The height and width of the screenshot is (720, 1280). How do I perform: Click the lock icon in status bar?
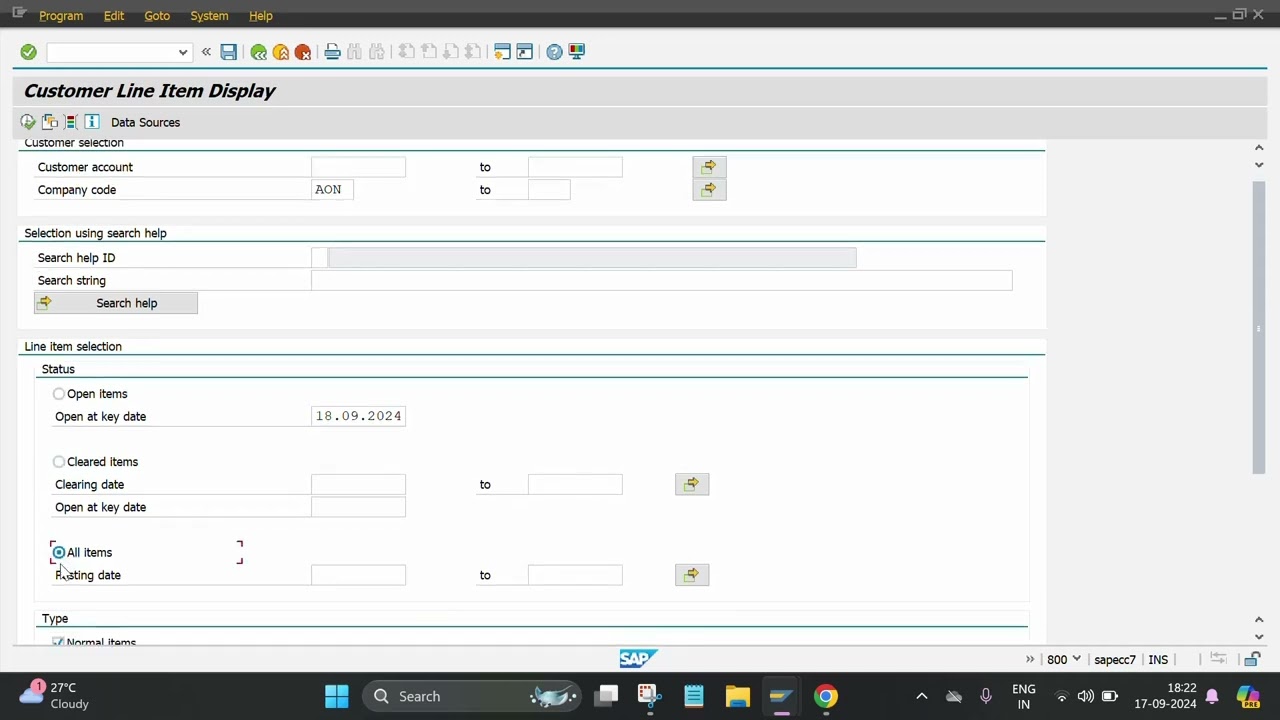[1252, 659]
